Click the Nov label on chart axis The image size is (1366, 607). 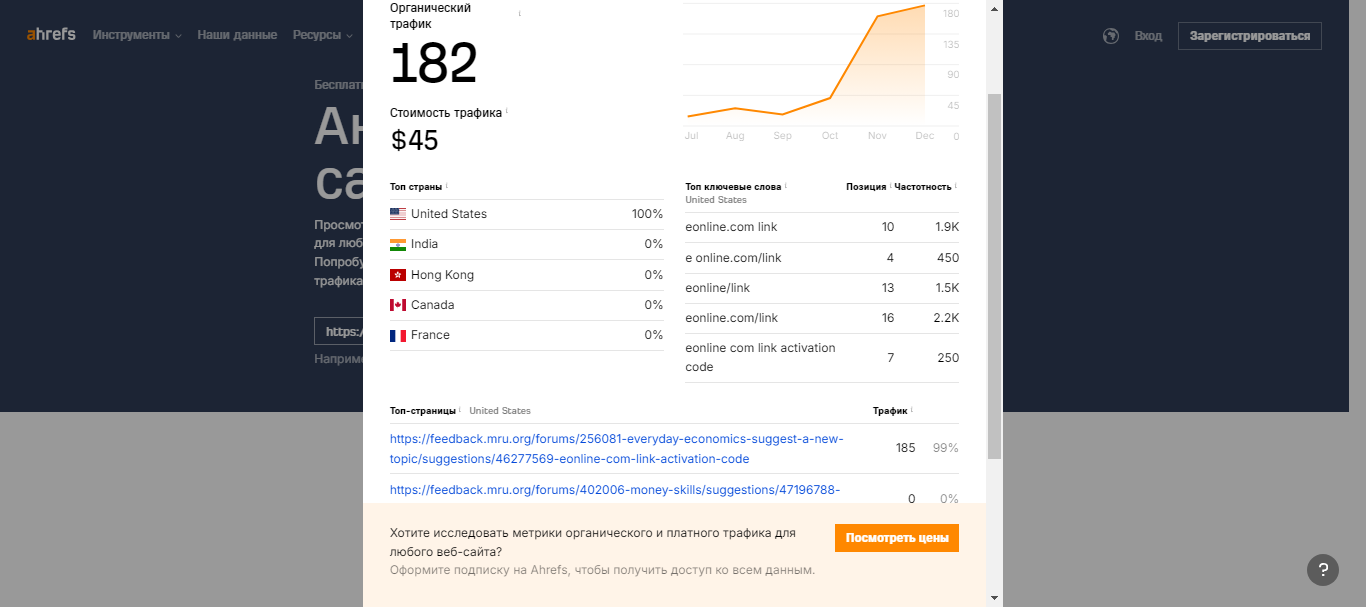(877, 136)
